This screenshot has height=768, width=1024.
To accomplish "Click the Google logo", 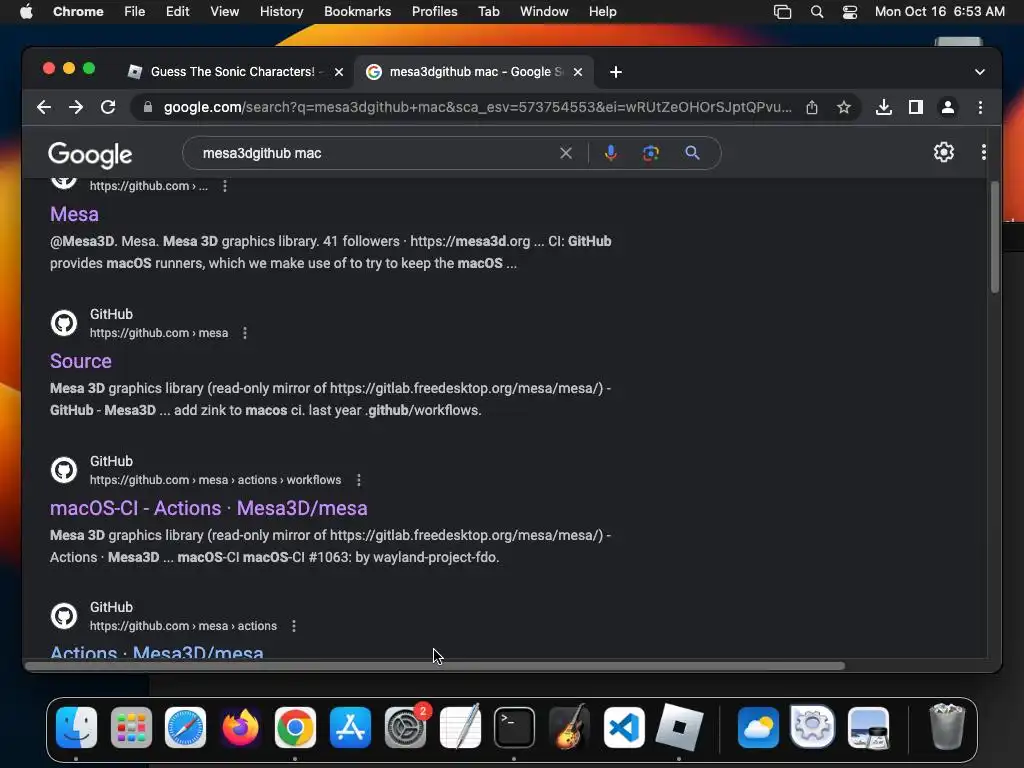I will click(x=90, y=154).
